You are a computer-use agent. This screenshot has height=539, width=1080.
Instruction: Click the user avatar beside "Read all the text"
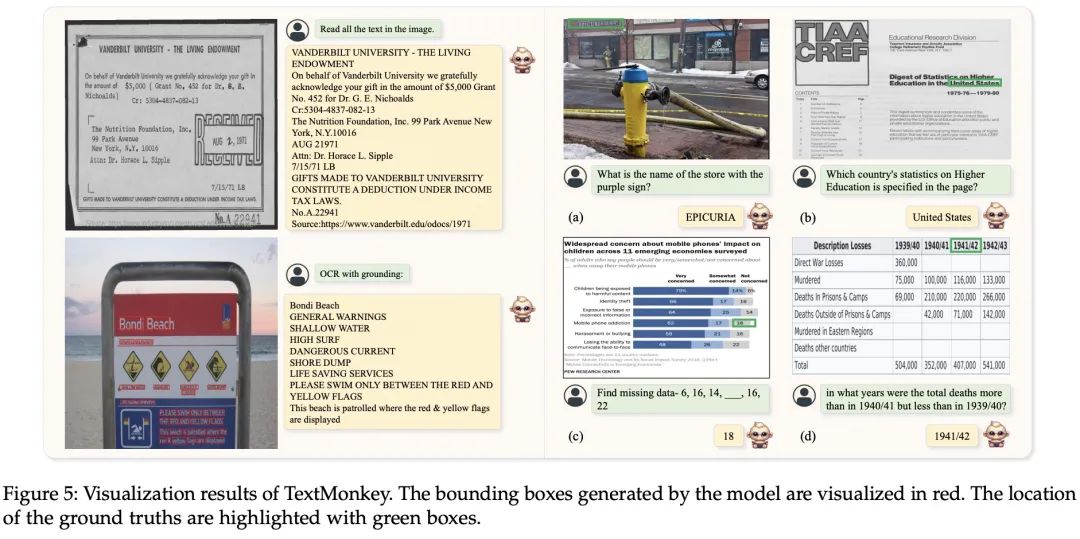pos(297,30)
